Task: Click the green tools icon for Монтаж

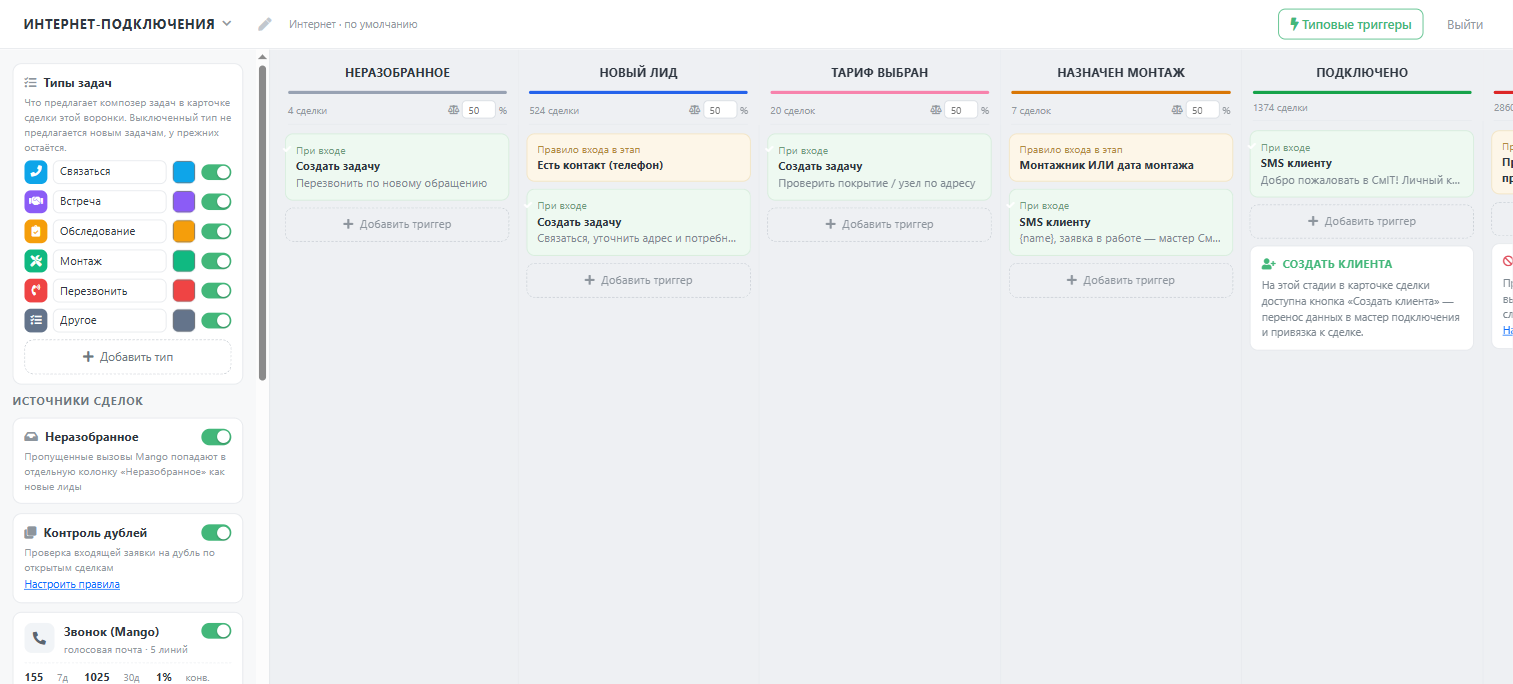Action: coord(36,261)
